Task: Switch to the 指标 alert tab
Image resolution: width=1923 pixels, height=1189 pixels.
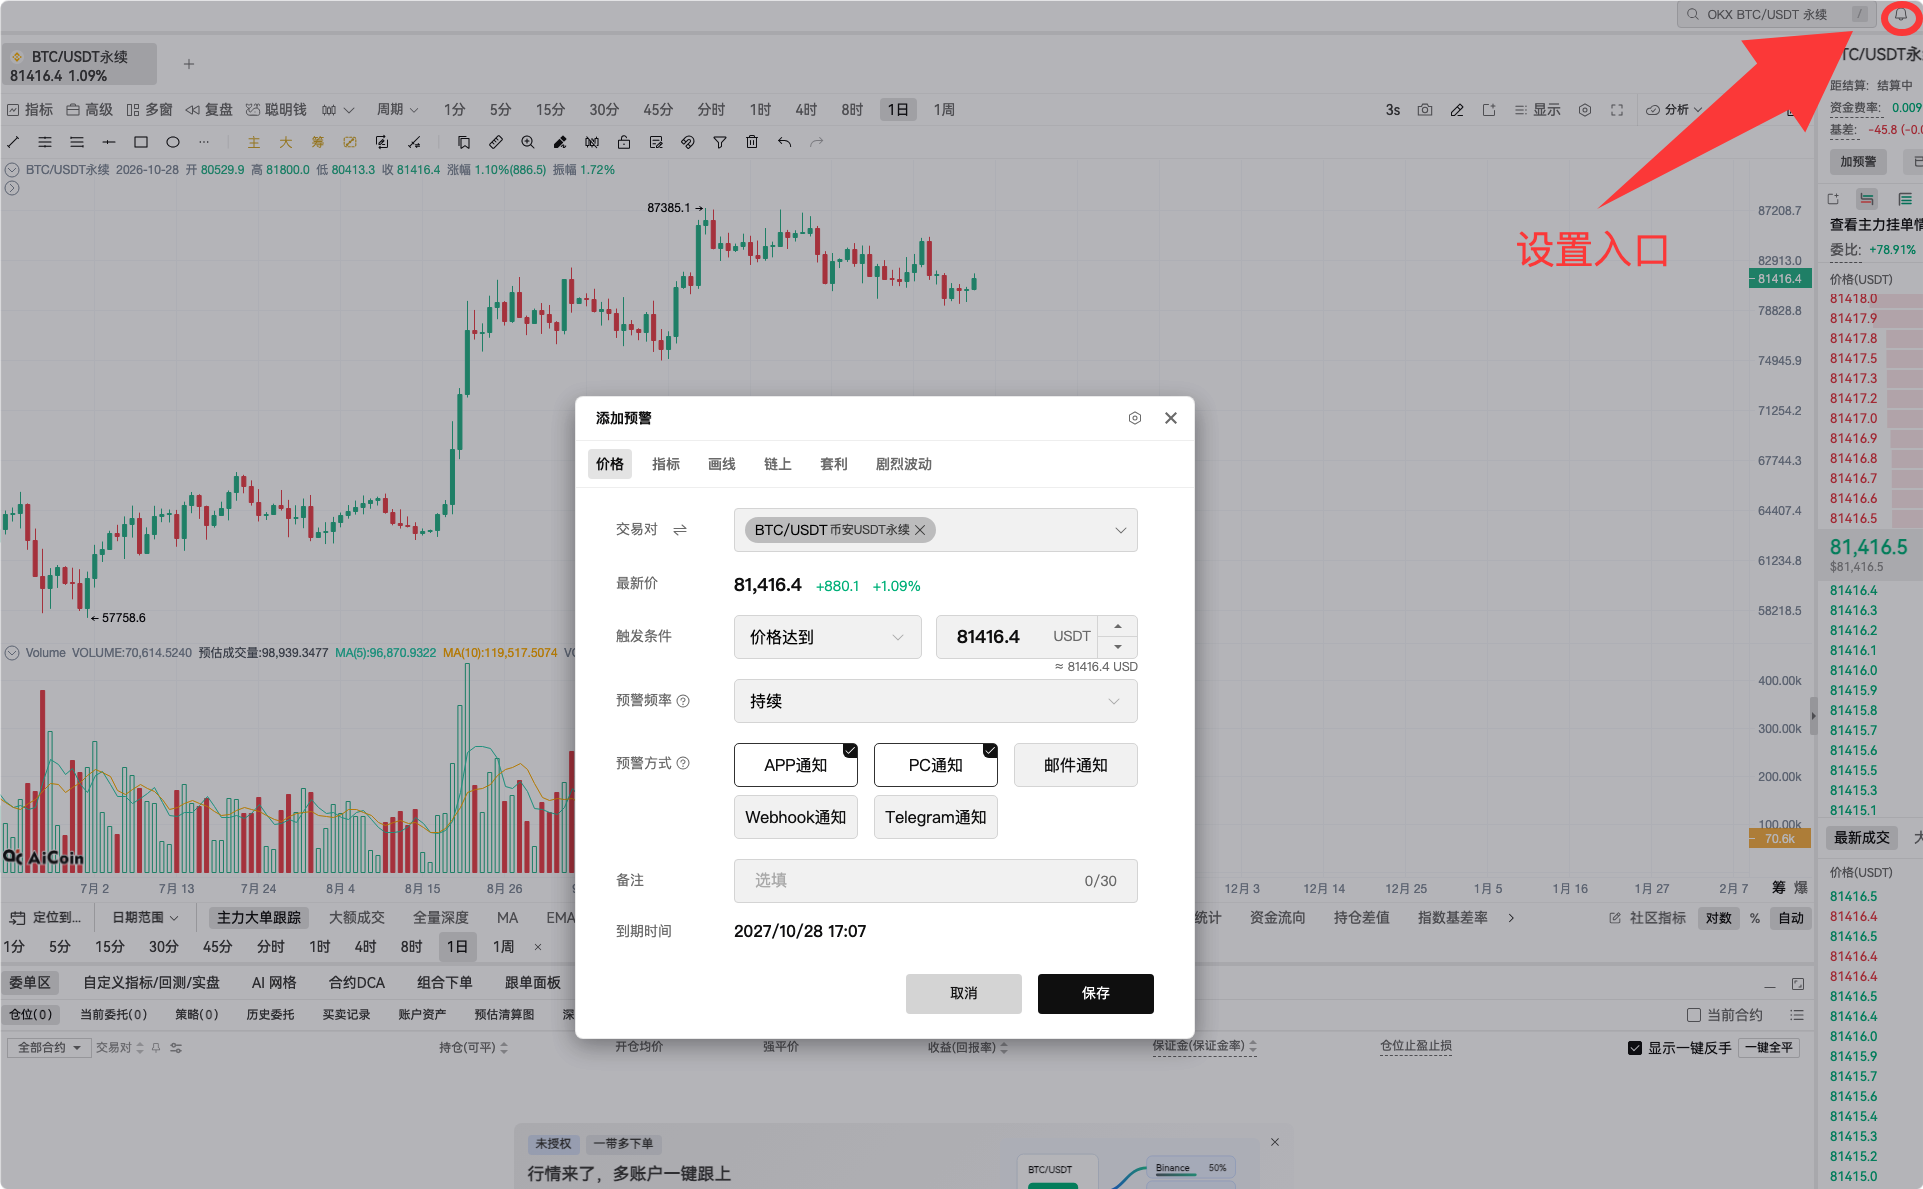Action: [x=666, y=464]
